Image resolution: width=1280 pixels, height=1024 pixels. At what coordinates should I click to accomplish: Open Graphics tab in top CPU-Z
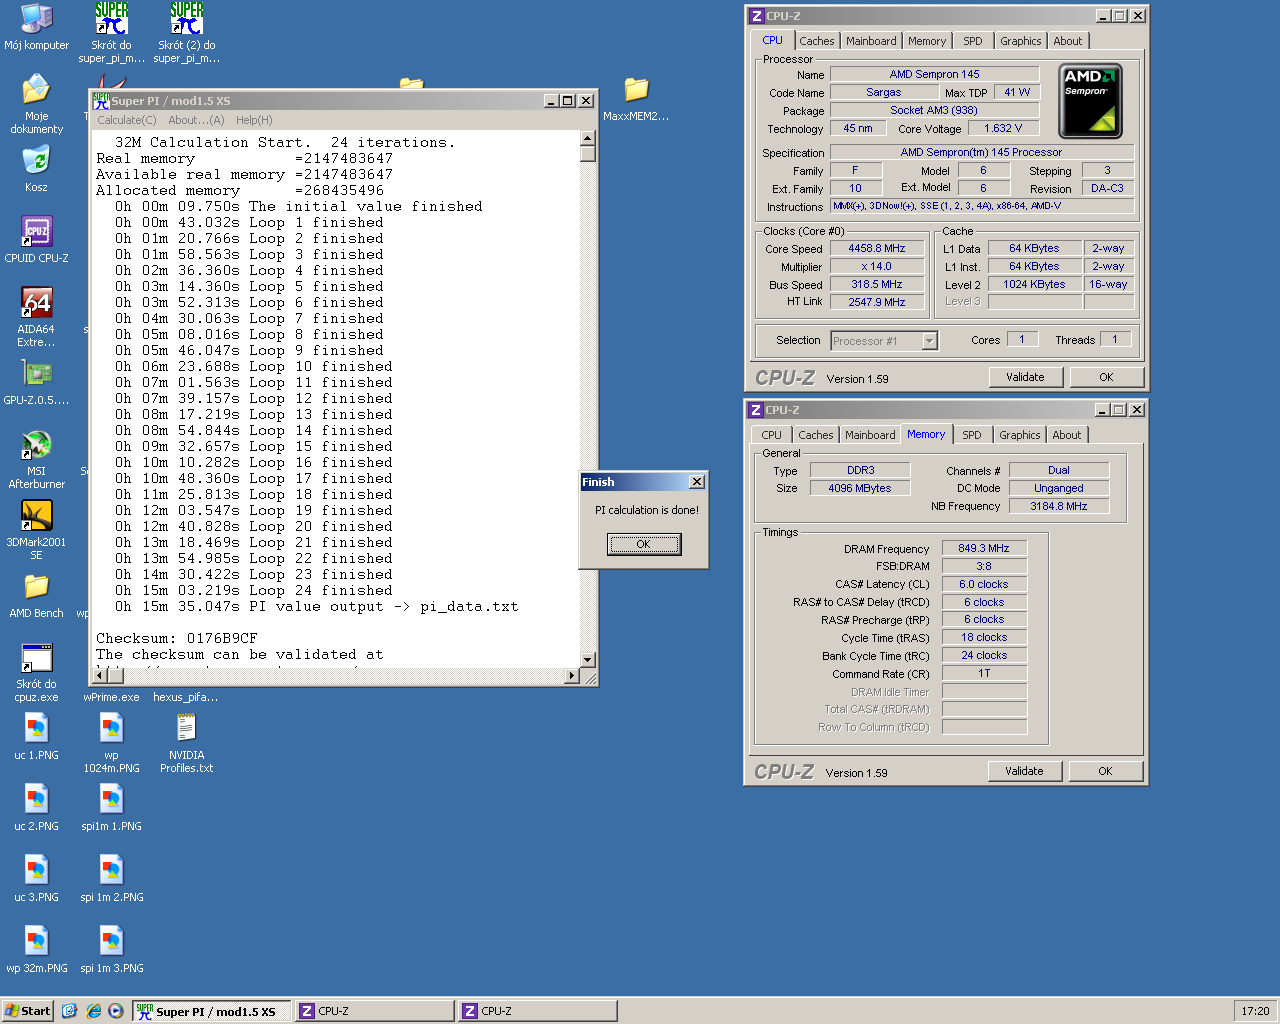click(1021, 41)
